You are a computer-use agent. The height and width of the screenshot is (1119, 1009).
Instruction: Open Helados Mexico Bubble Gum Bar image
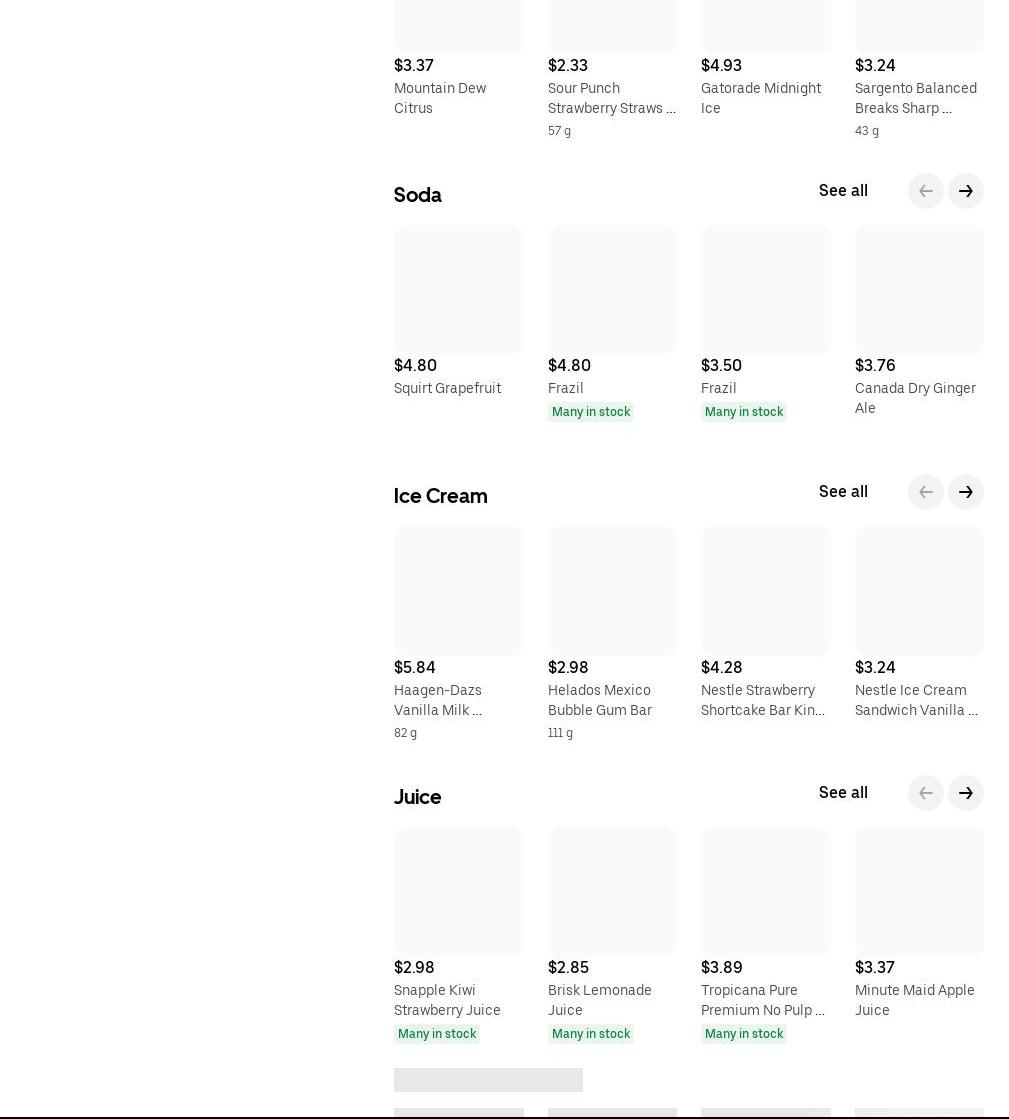(612, 591)
